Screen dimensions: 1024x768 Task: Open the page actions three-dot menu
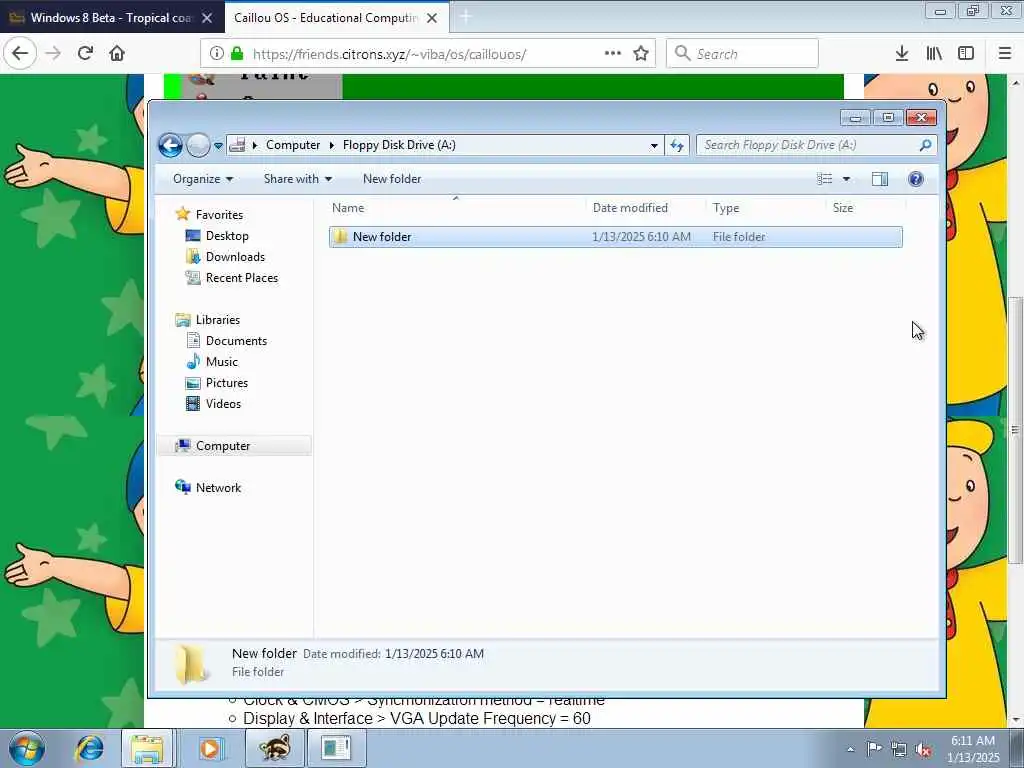tap(613, 54)
